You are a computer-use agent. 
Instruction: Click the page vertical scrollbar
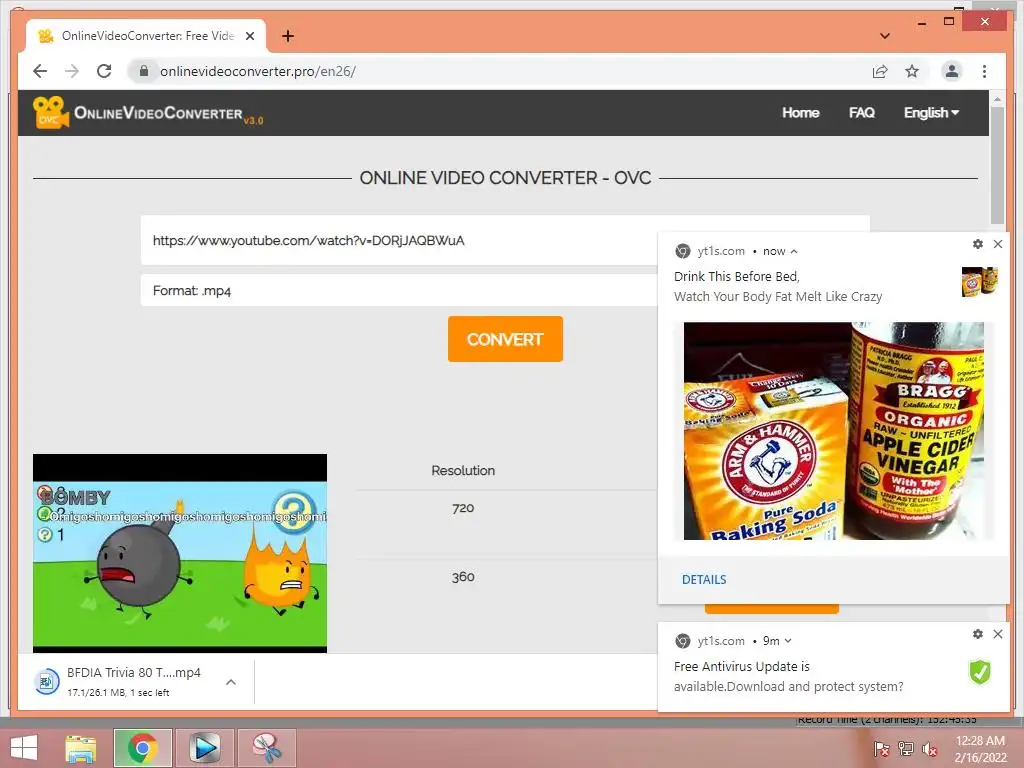point(997,166)
